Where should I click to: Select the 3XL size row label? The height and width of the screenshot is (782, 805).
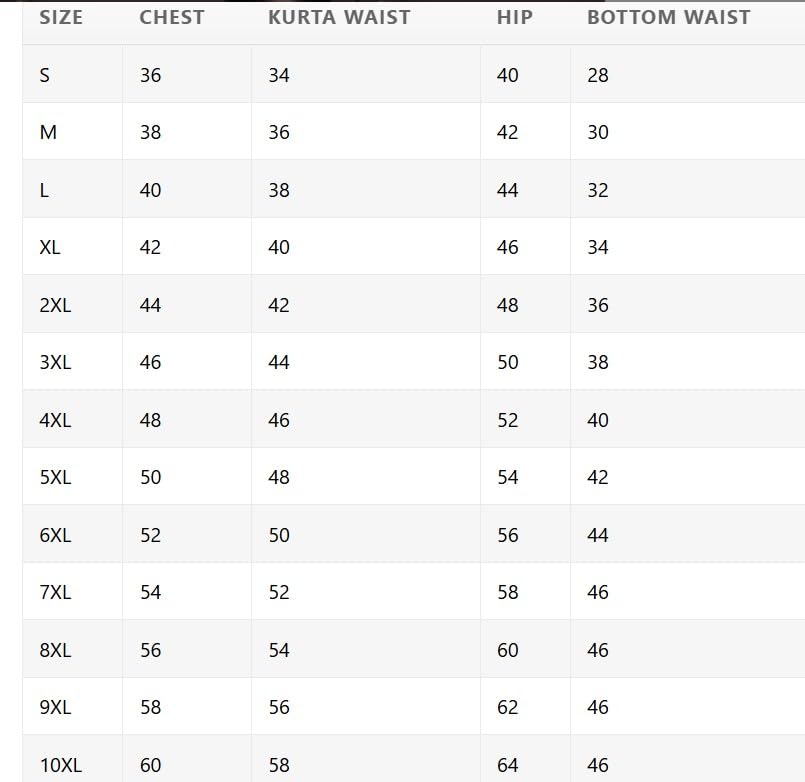pyautogui.click(x=55, y=363)
